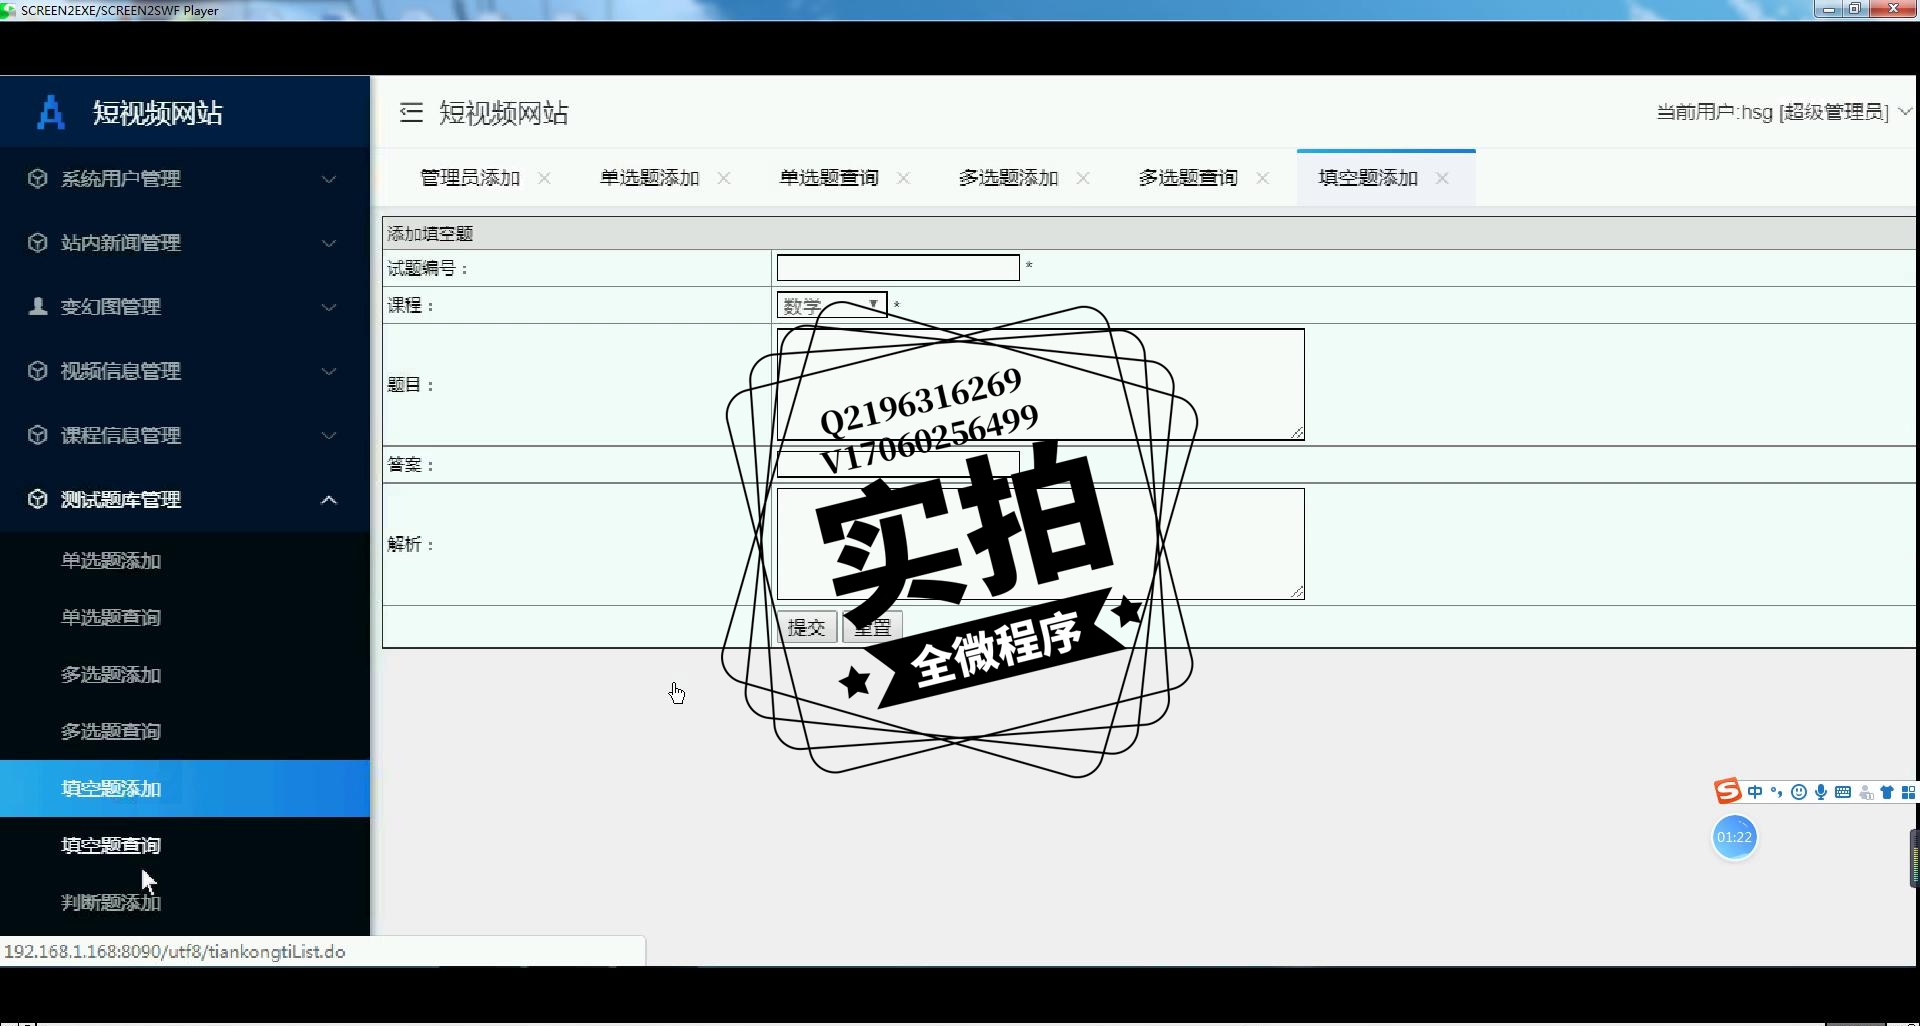Close the 单选题查询 tab
1920x1026 pixels.
pyautogui.click(x=903, y=178)
